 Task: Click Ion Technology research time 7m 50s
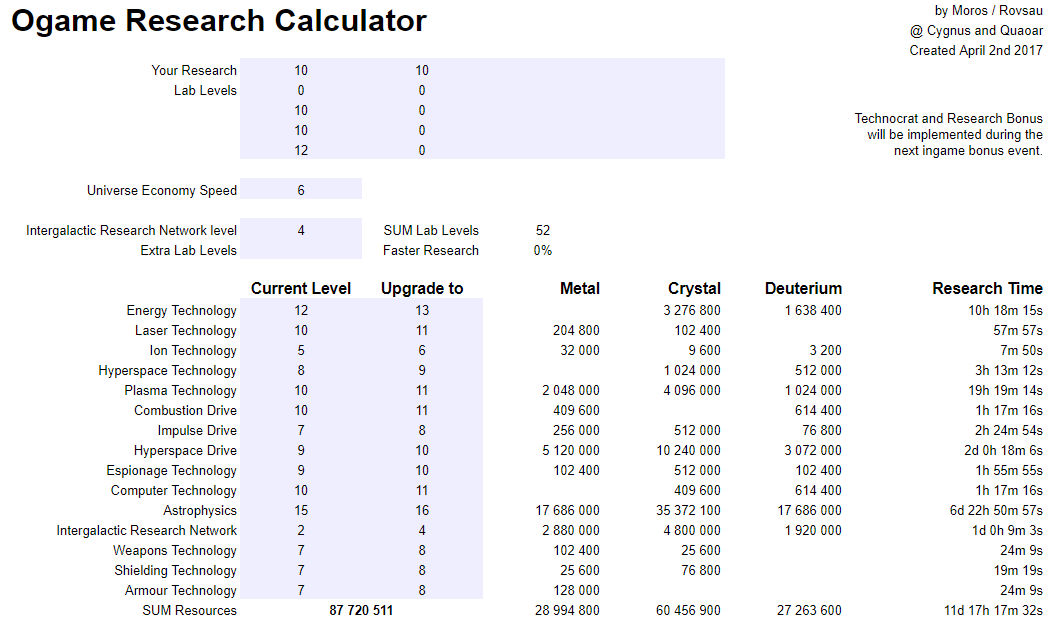tap(1022, 351)
